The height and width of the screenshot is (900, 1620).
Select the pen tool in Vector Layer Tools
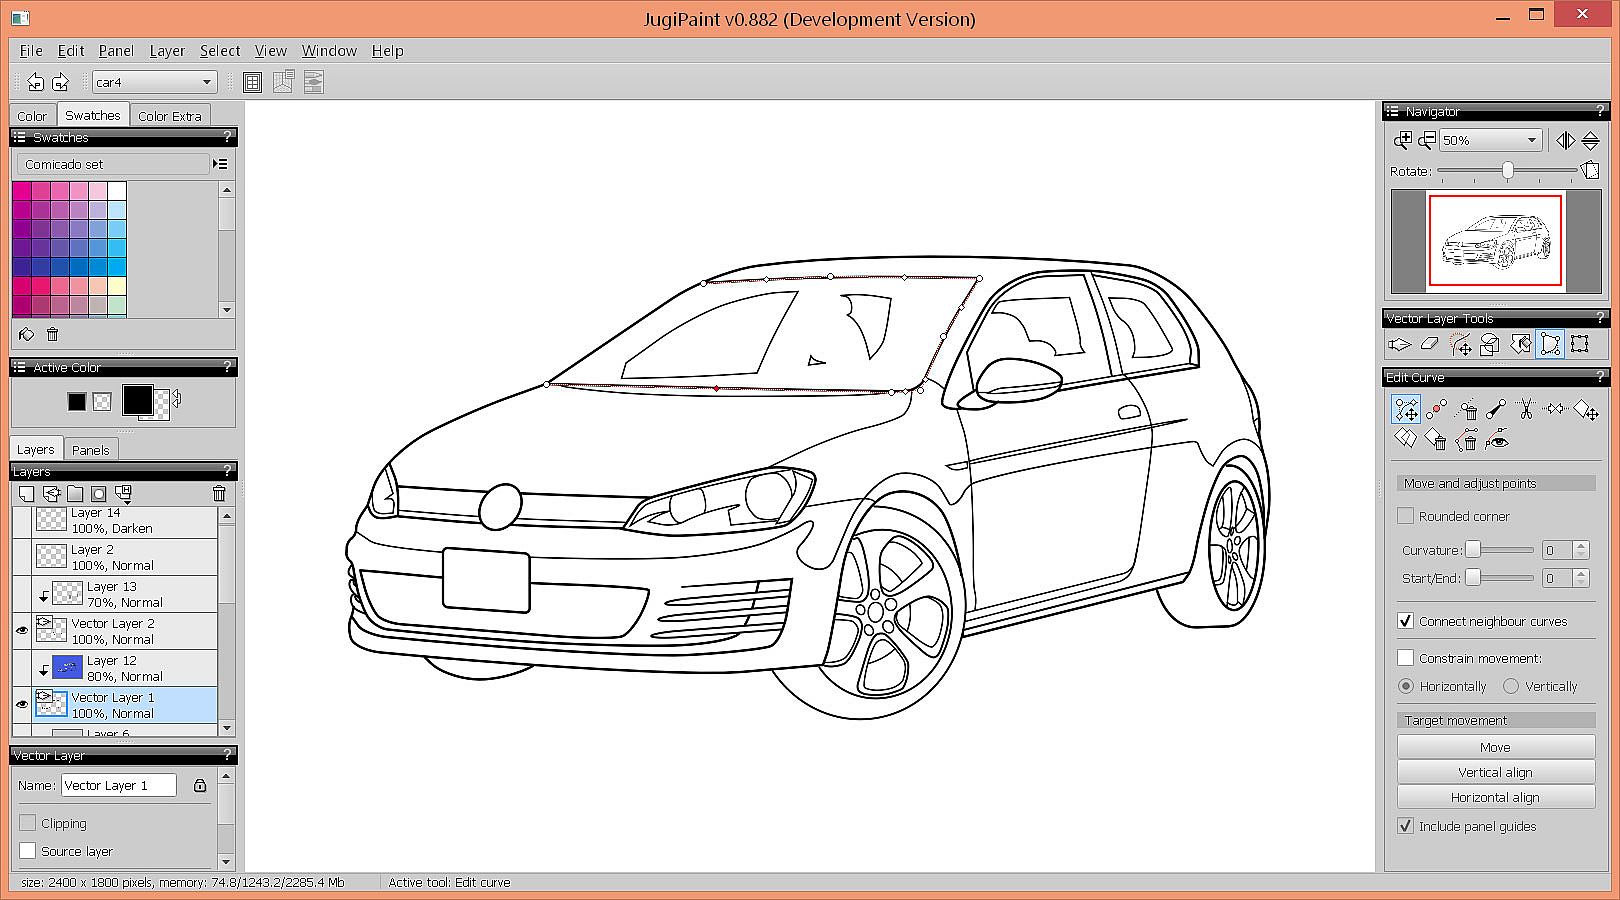[1399, 345]
